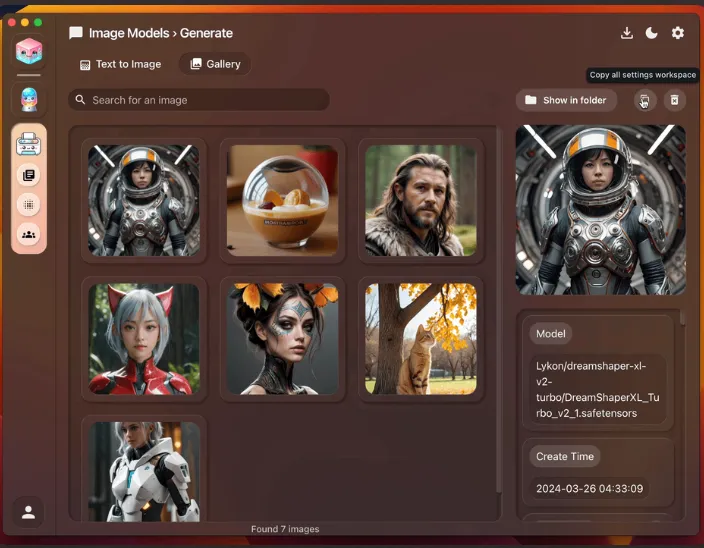704x548 pixels.
Task: Click the download icon in the header
Action: [627, 33]
